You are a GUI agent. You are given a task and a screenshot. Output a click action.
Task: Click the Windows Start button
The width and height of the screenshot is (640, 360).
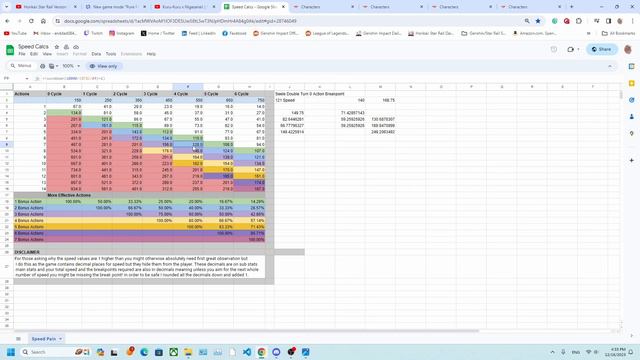tap(11, 352)
